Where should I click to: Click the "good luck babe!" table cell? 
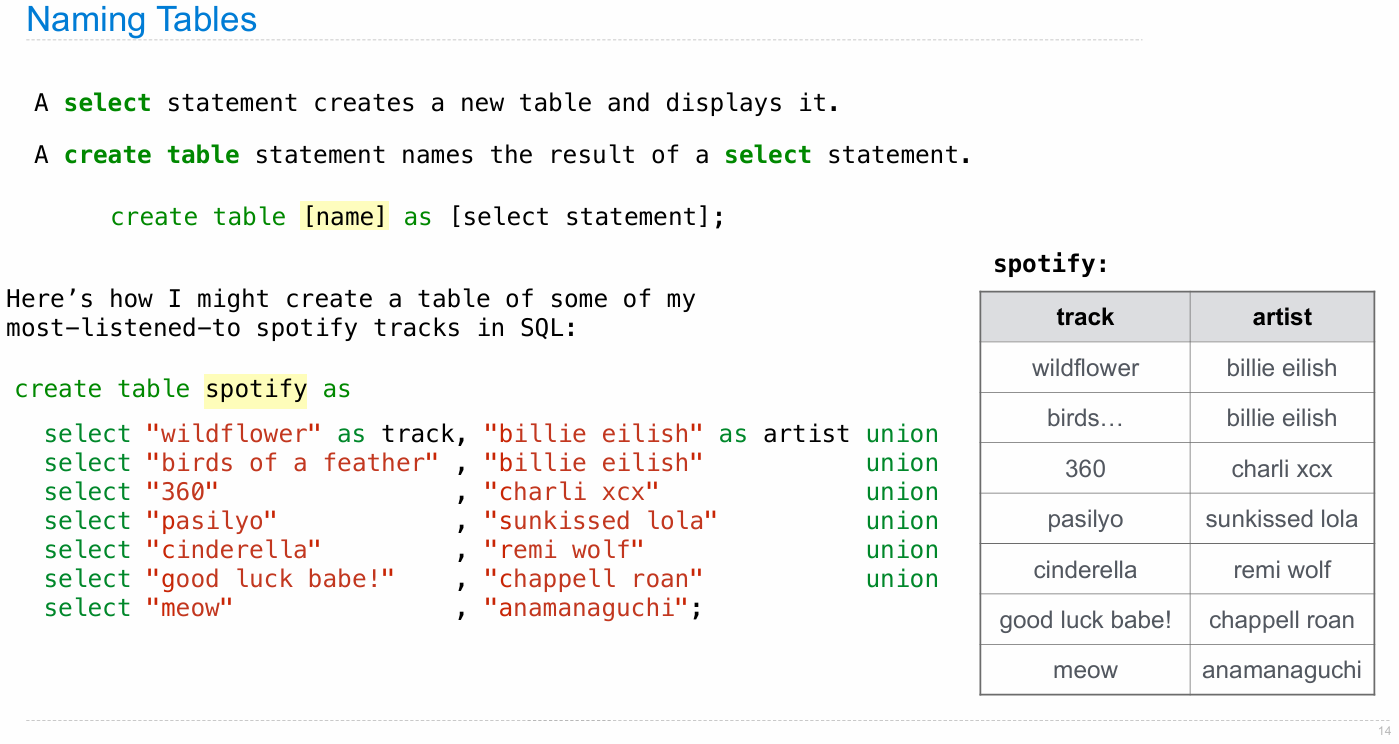click(x=1085, y=620)
